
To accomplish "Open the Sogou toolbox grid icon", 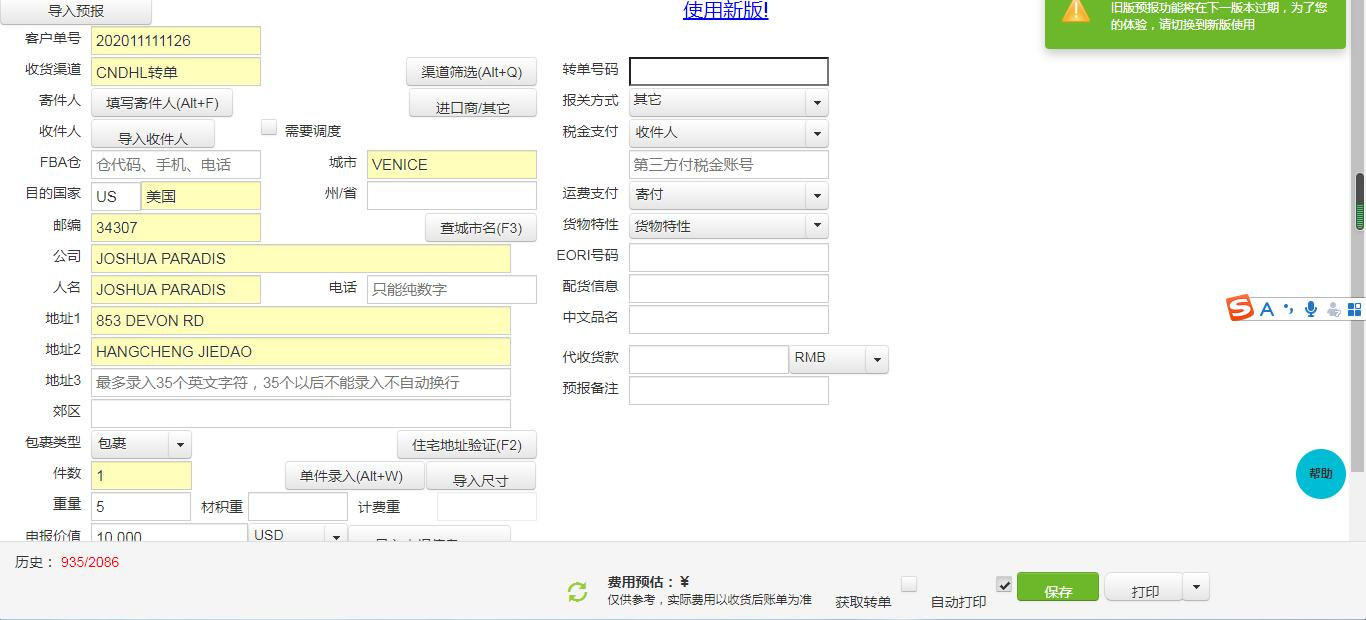I will point(1353,309).
